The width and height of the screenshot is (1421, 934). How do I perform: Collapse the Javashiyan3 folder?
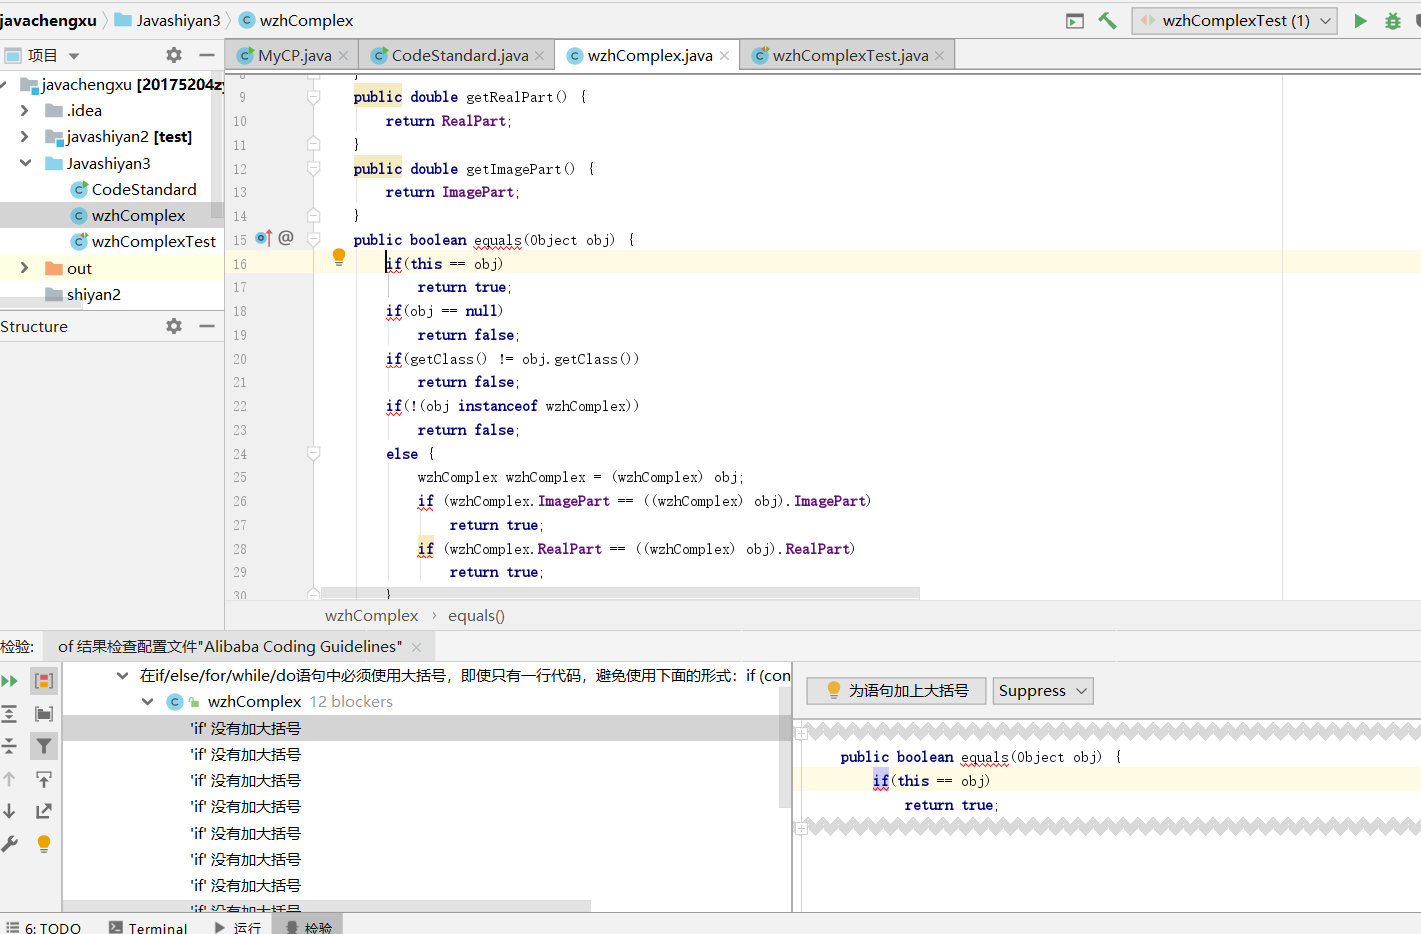[25, 163]
